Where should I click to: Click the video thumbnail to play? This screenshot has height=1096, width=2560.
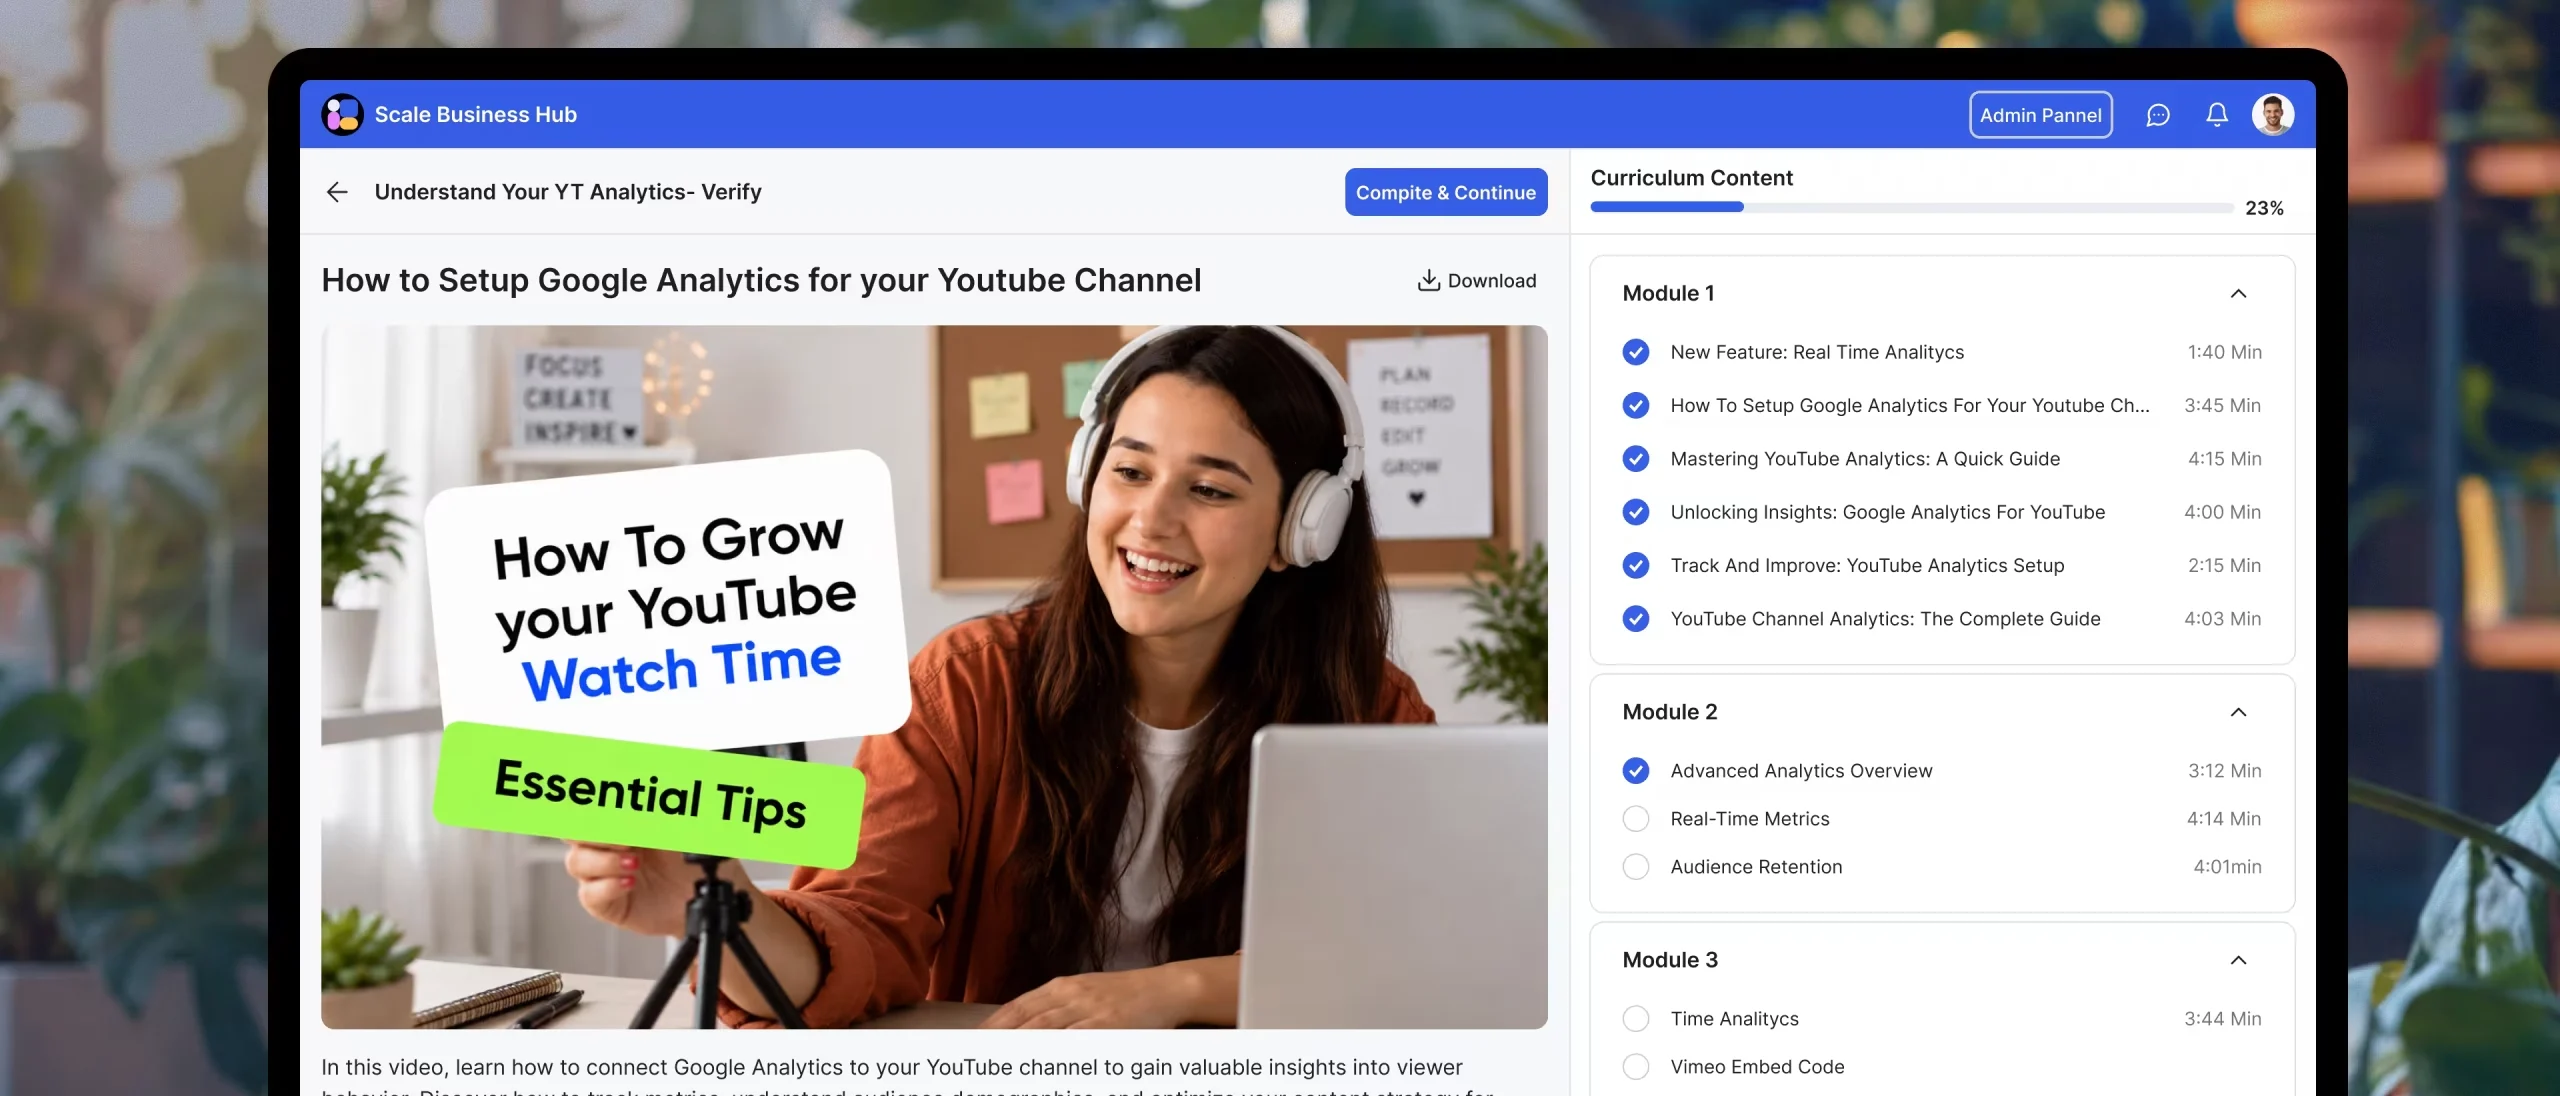(934, 677)
